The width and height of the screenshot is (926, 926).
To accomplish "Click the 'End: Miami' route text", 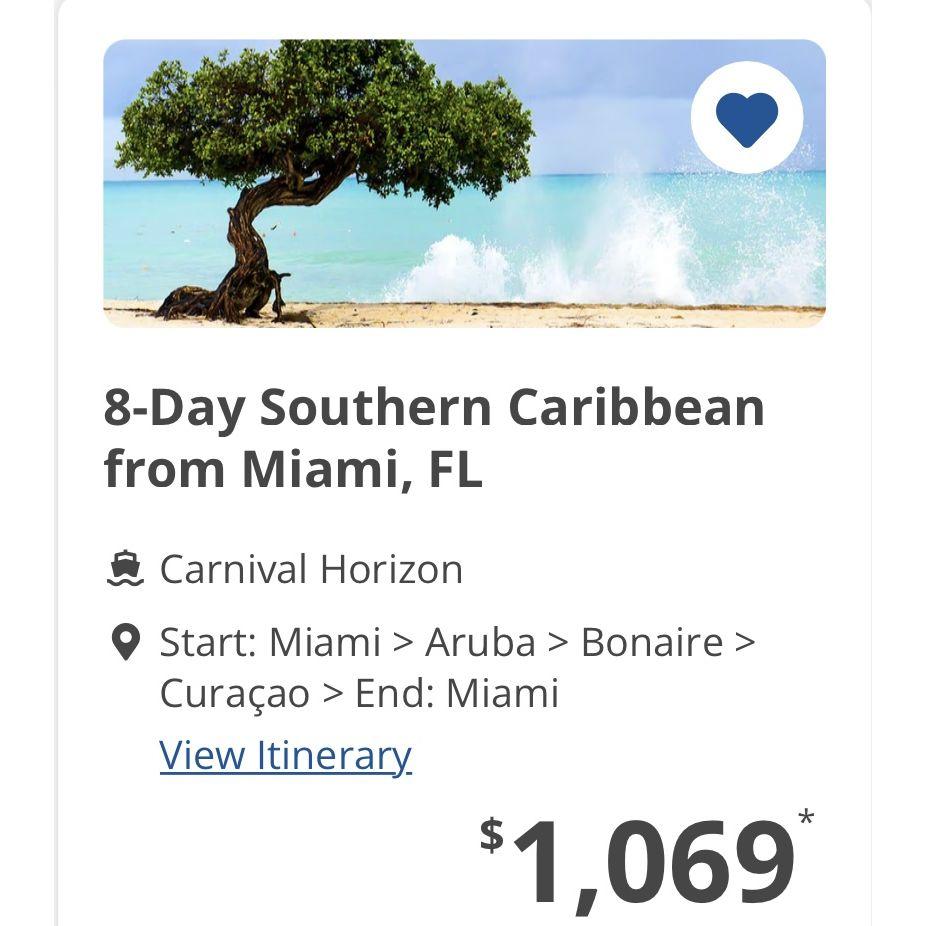I will click(x=457, y=693).
